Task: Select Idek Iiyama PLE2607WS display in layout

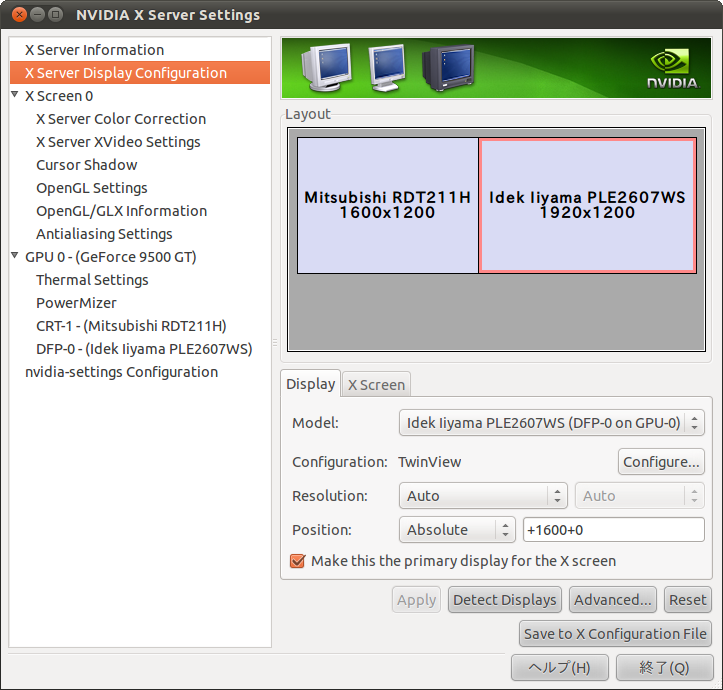Action: pyautogui.click(x=587, y=205)
